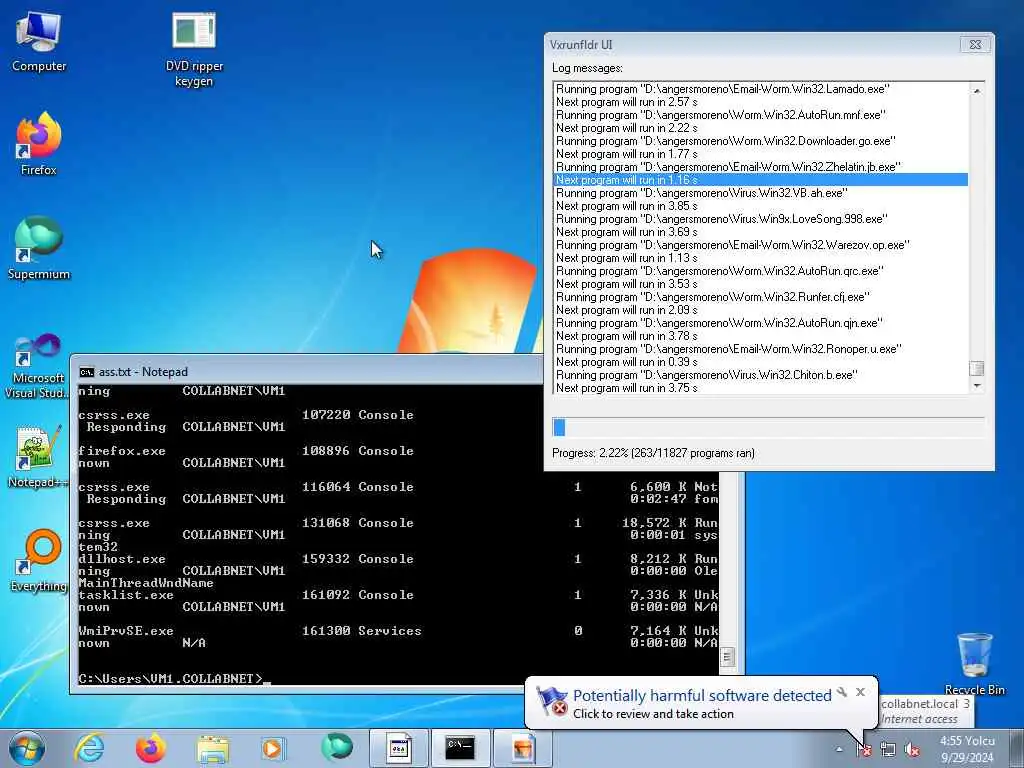Select highlighted log line 'Next program will run in 1.16 s'
Screen dimensions: 1024x768
pos(760,180)
